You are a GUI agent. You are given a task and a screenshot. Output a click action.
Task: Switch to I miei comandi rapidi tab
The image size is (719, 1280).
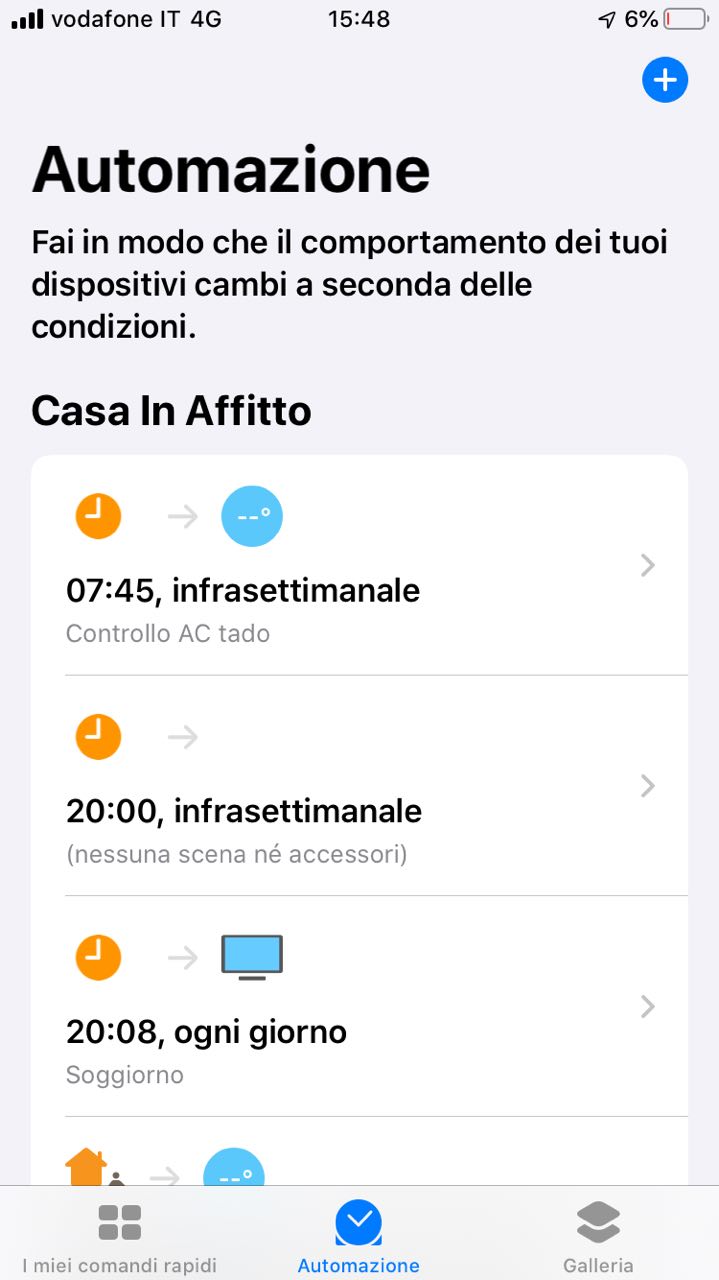pyautogui.click(x=119, y=1238)
